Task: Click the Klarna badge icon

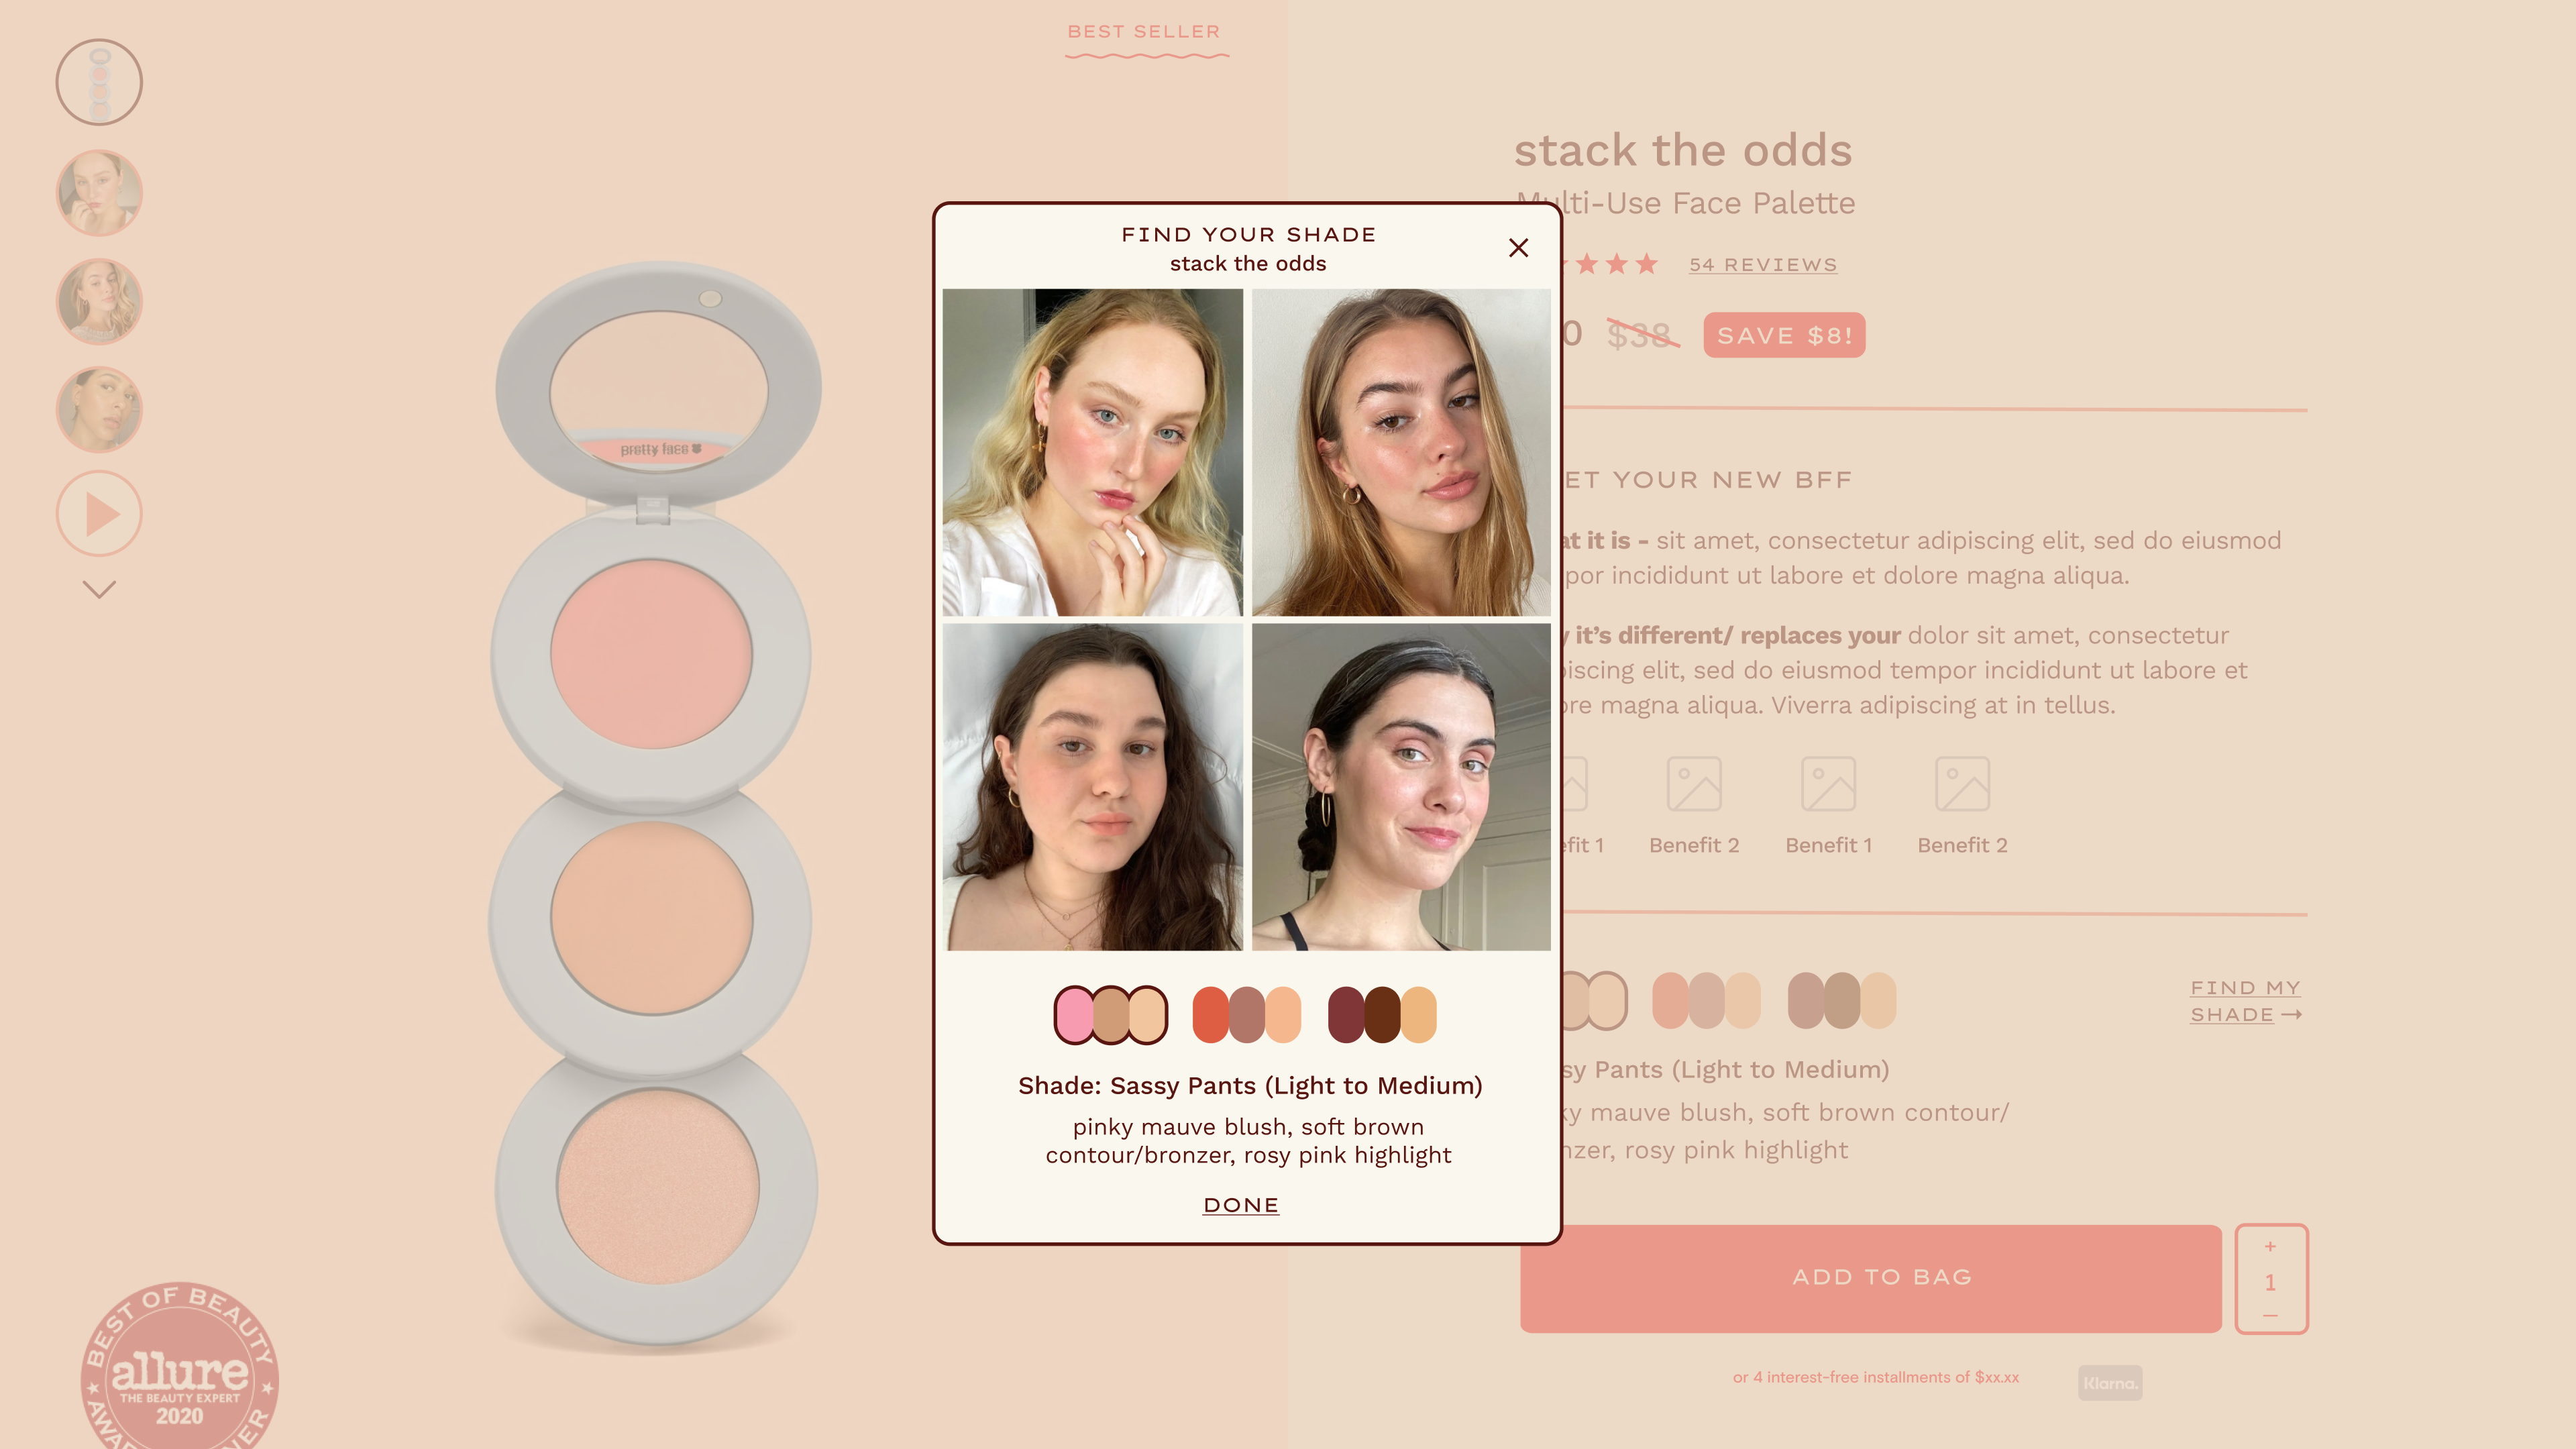Action: (x=2110, y=1383)
